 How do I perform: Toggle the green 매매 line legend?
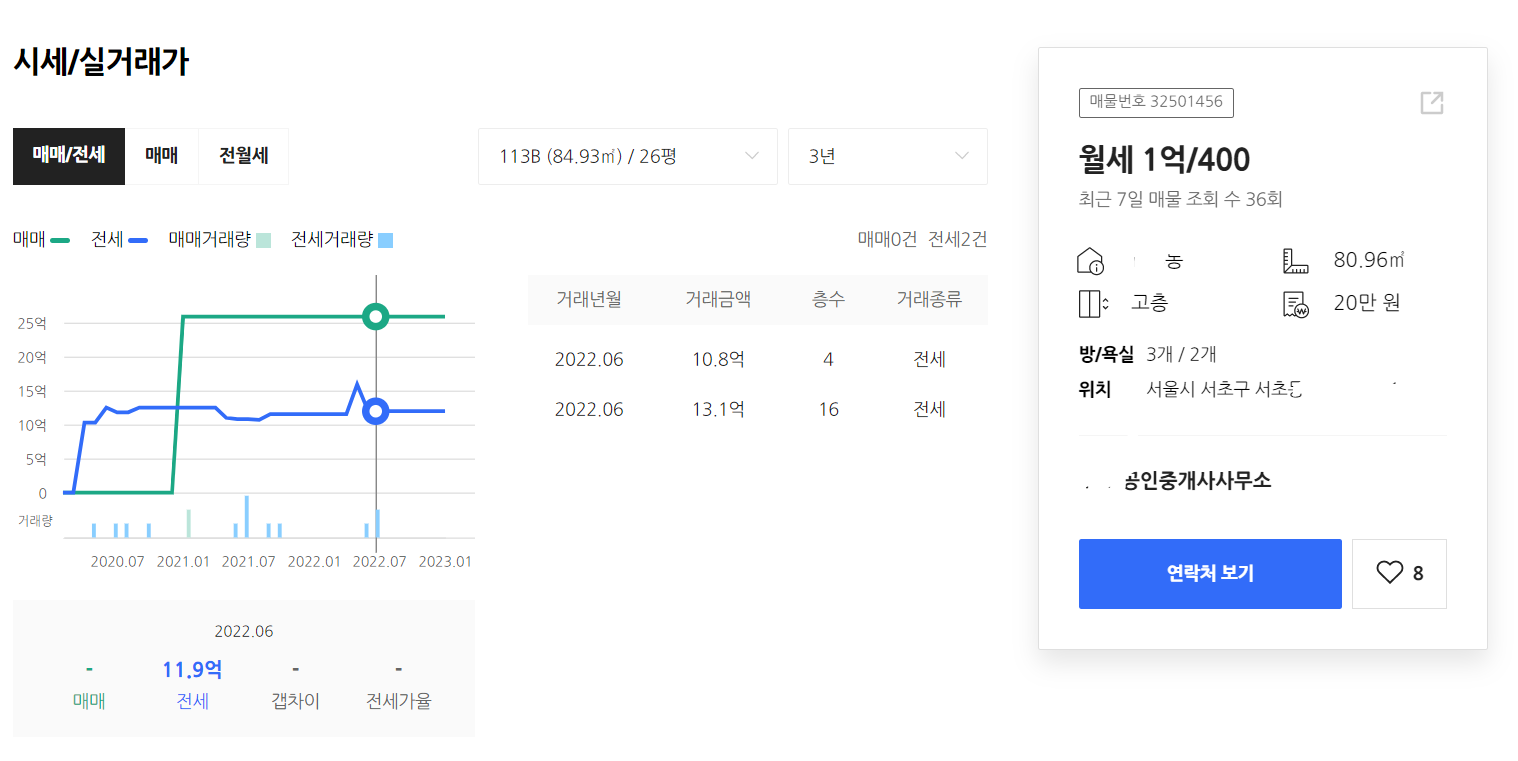point(42,240)
